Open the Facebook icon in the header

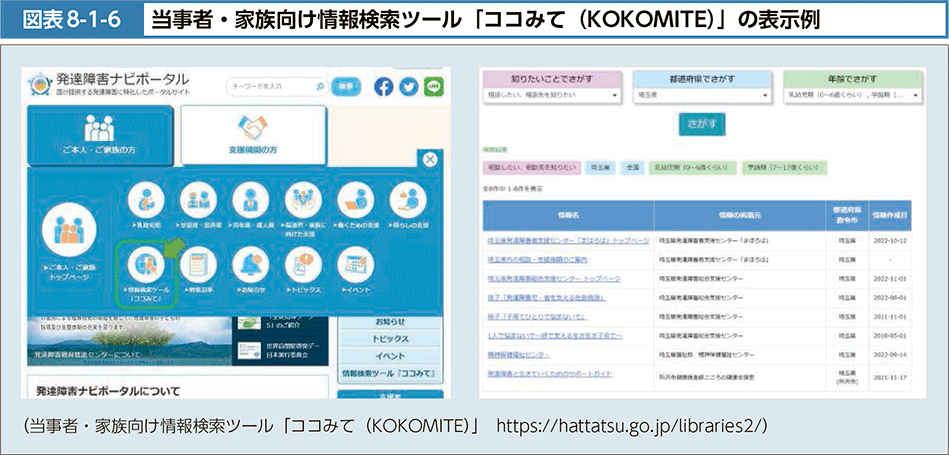(384, 87)
